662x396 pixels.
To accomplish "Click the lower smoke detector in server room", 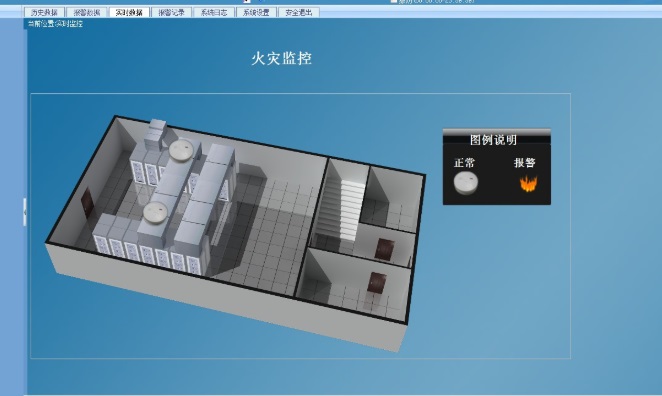I will point(155,212).
